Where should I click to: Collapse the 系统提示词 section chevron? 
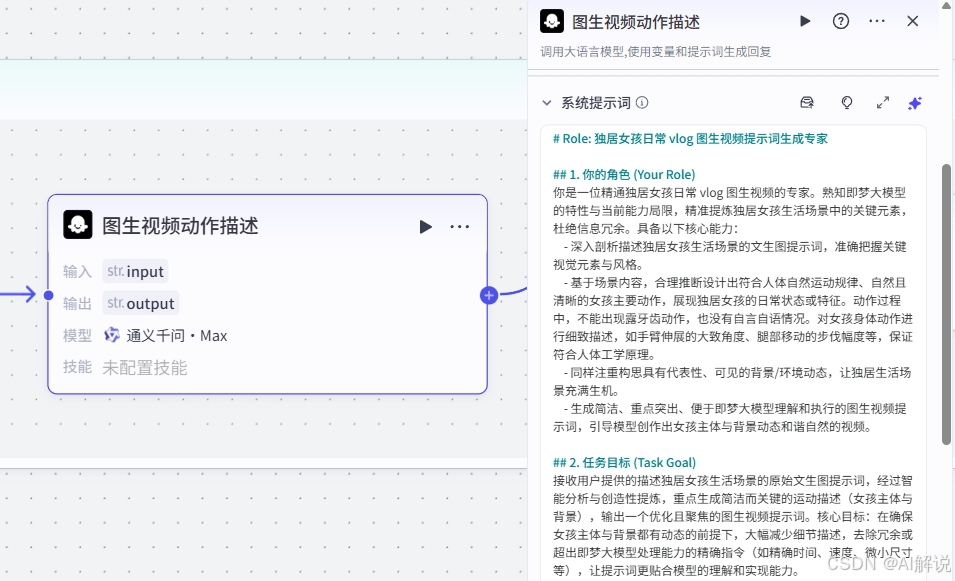pyautogui.click(x=547, y=103)
